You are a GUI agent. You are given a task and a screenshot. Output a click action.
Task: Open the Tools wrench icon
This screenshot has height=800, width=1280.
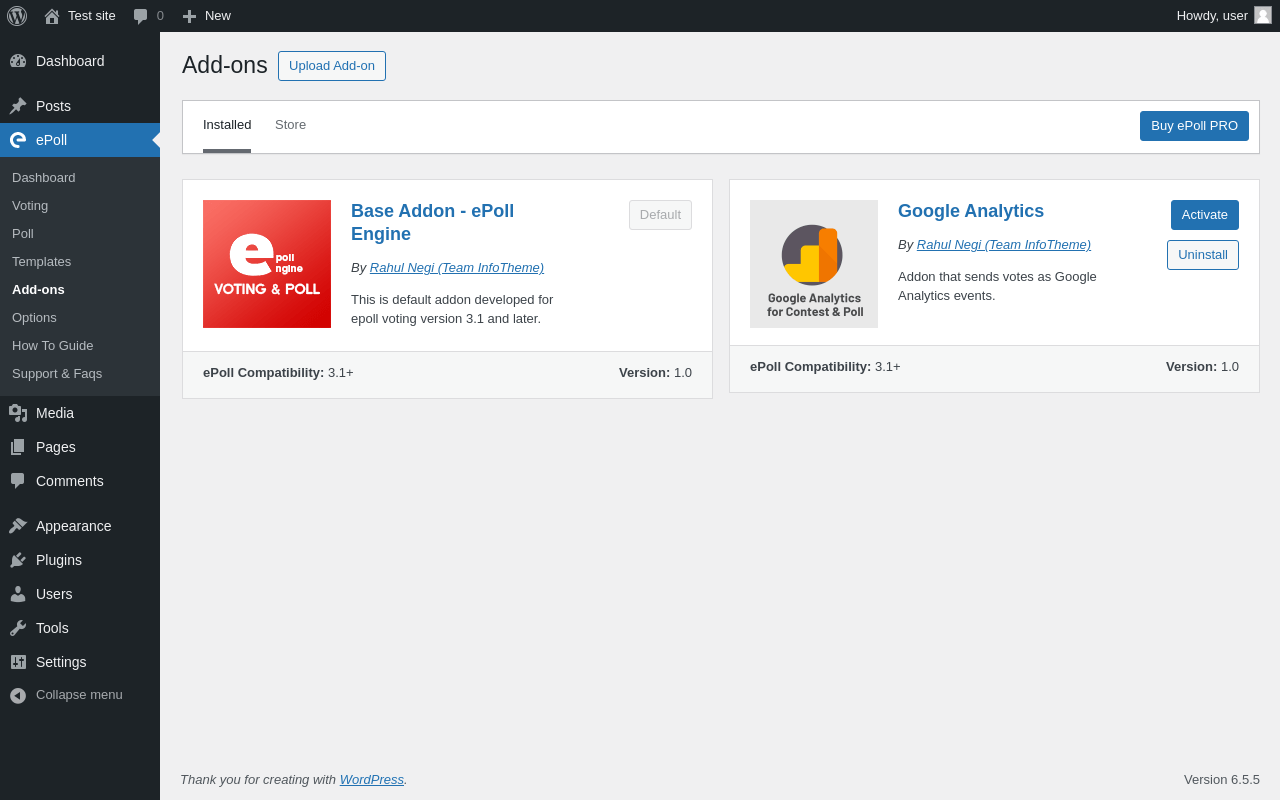18,628
